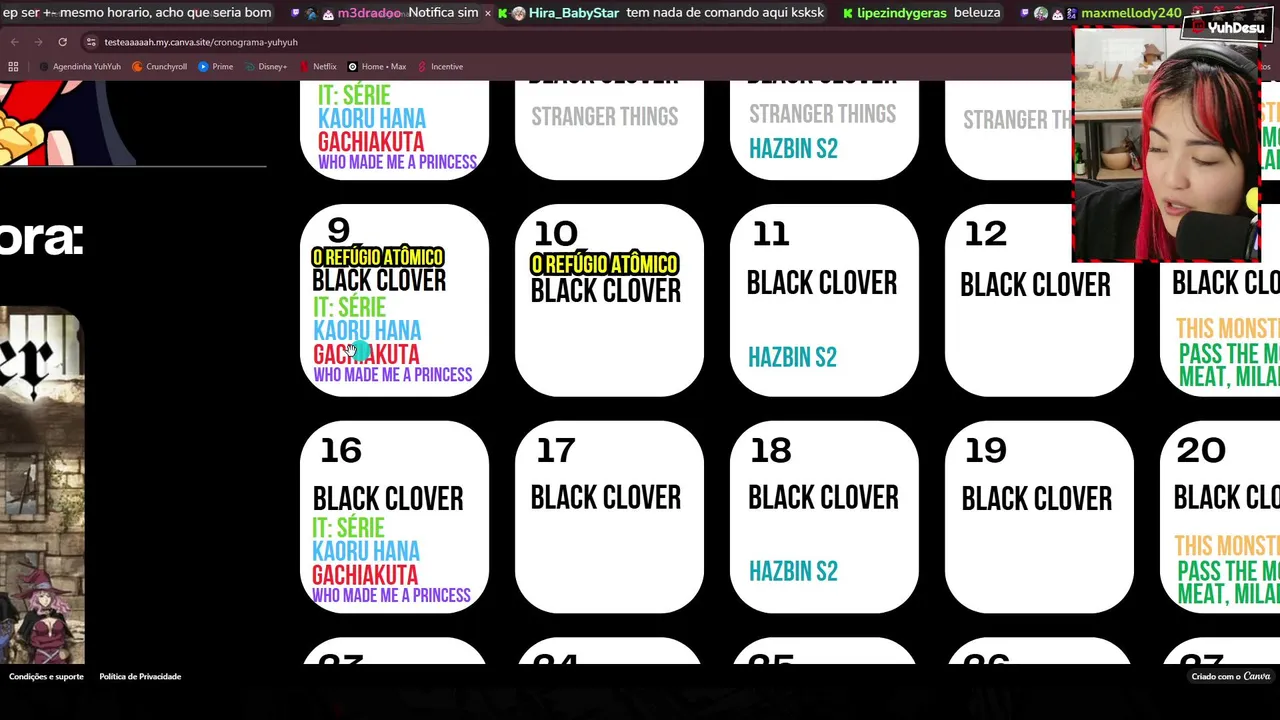
Task: Click Black Clover in day 16 card
Action: point(388,499)
